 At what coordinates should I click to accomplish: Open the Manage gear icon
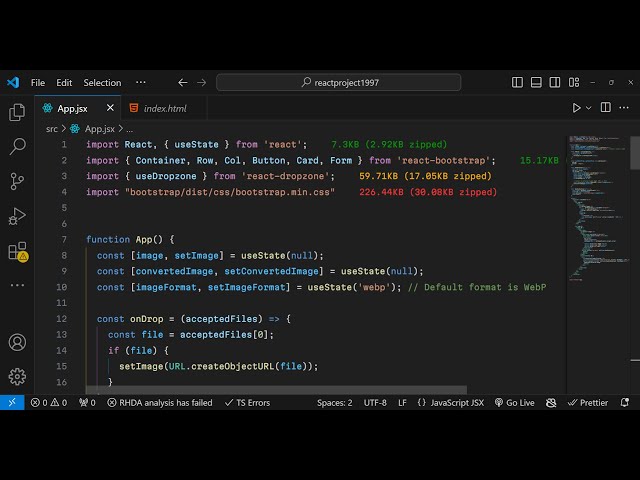(x=17, y=376)
